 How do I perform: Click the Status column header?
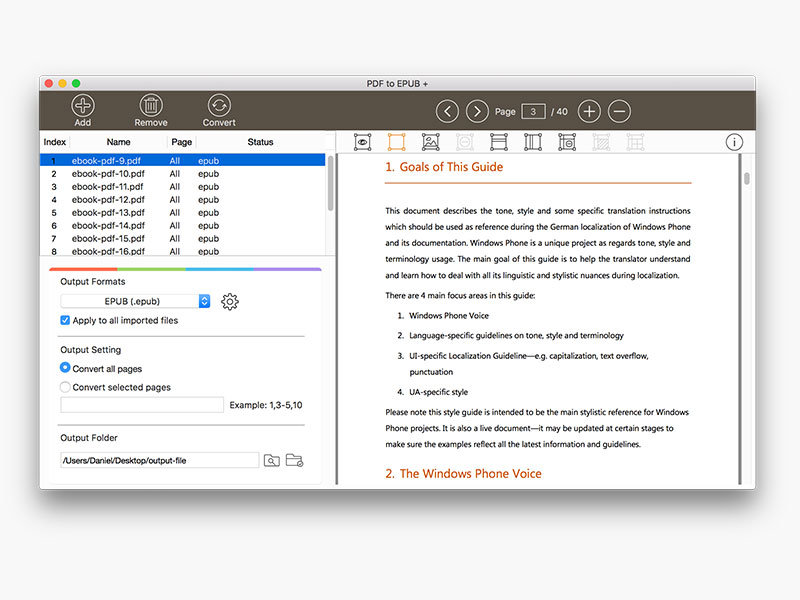260,142
